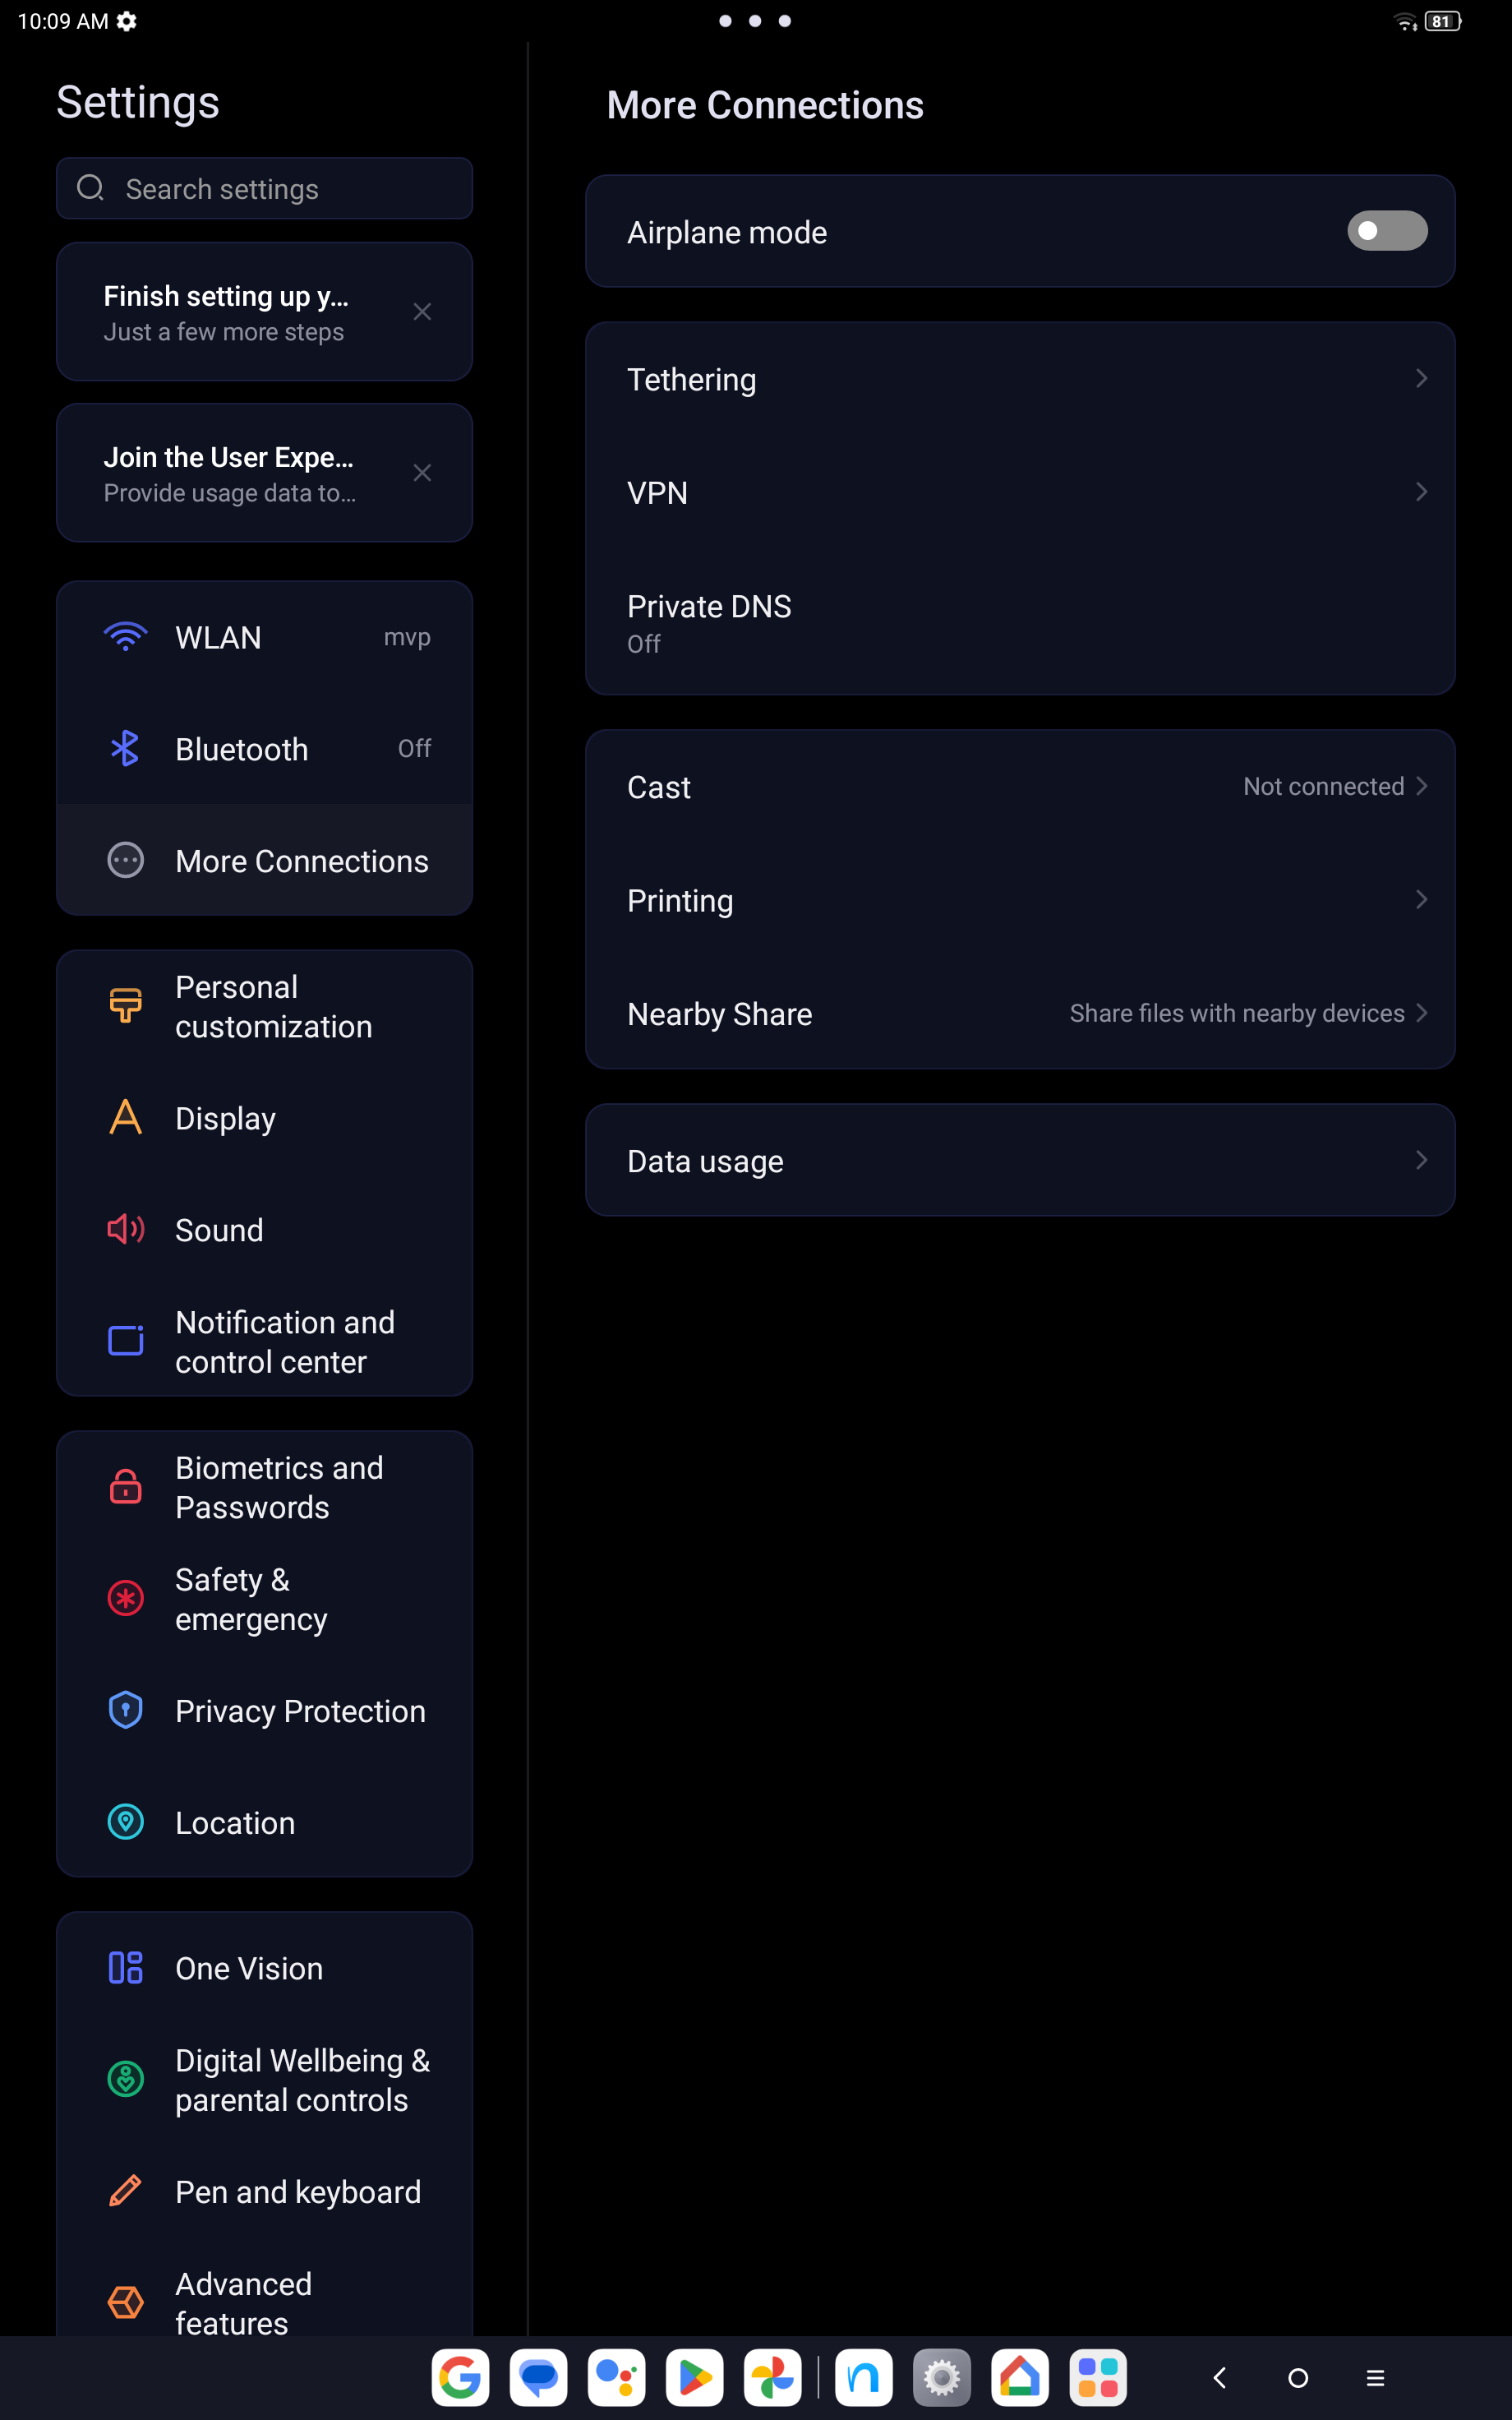Open Pen and keyboard via the pencil icon

(x=125, y=2191)
